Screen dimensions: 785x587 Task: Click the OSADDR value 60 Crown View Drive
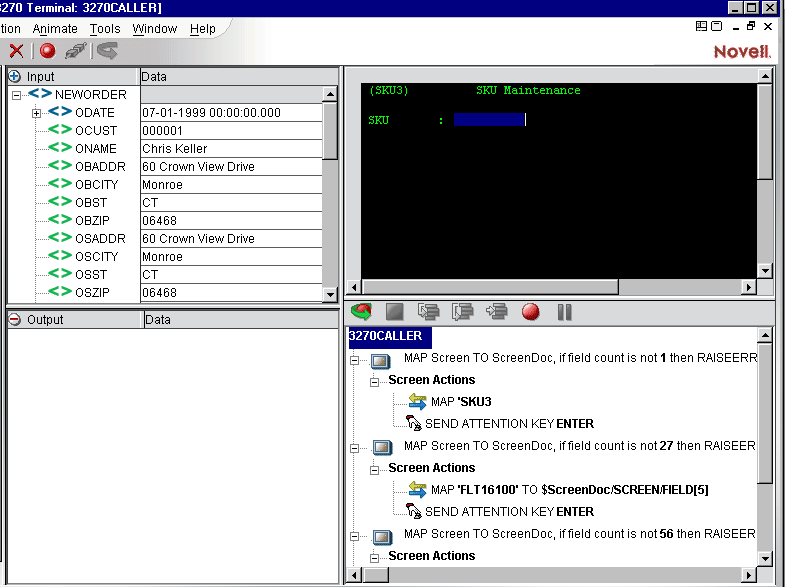click(x=231, y=239)
